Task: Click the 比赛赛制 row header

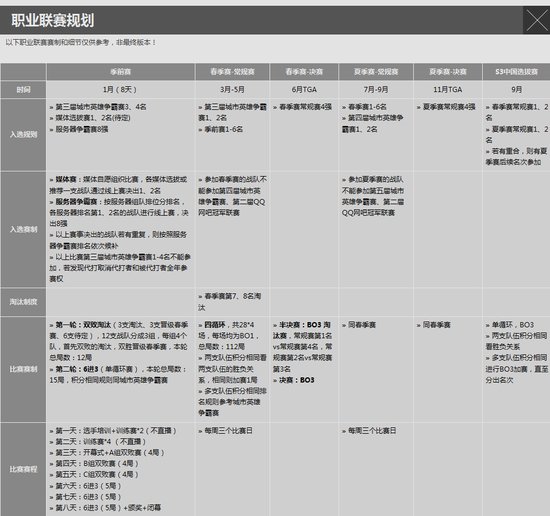Action: 23,369
